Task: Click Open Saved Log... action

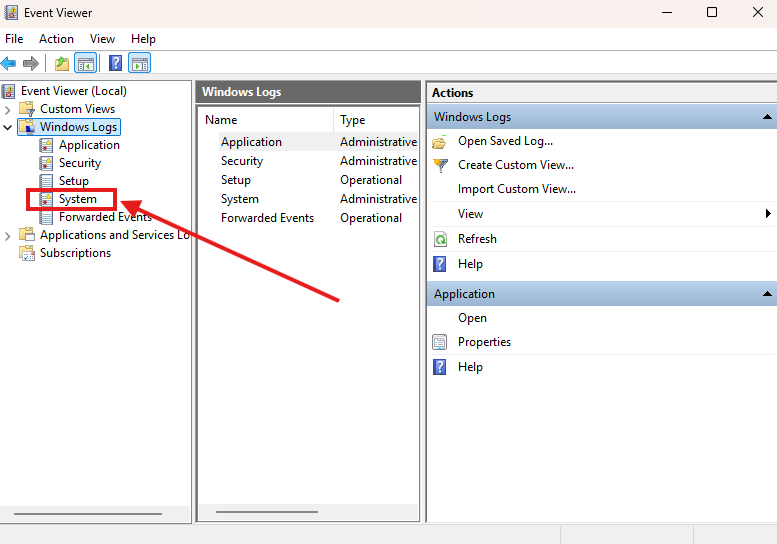Action: (505, 141)
